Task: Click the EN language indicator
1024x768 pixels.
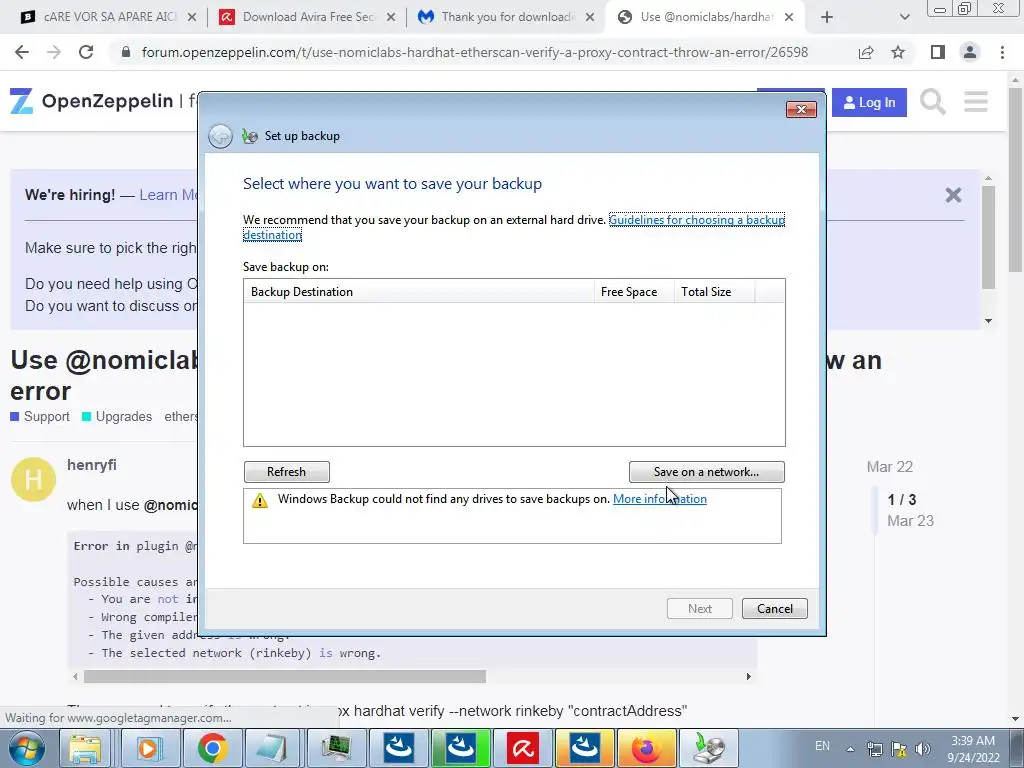Action: (822, 746)
